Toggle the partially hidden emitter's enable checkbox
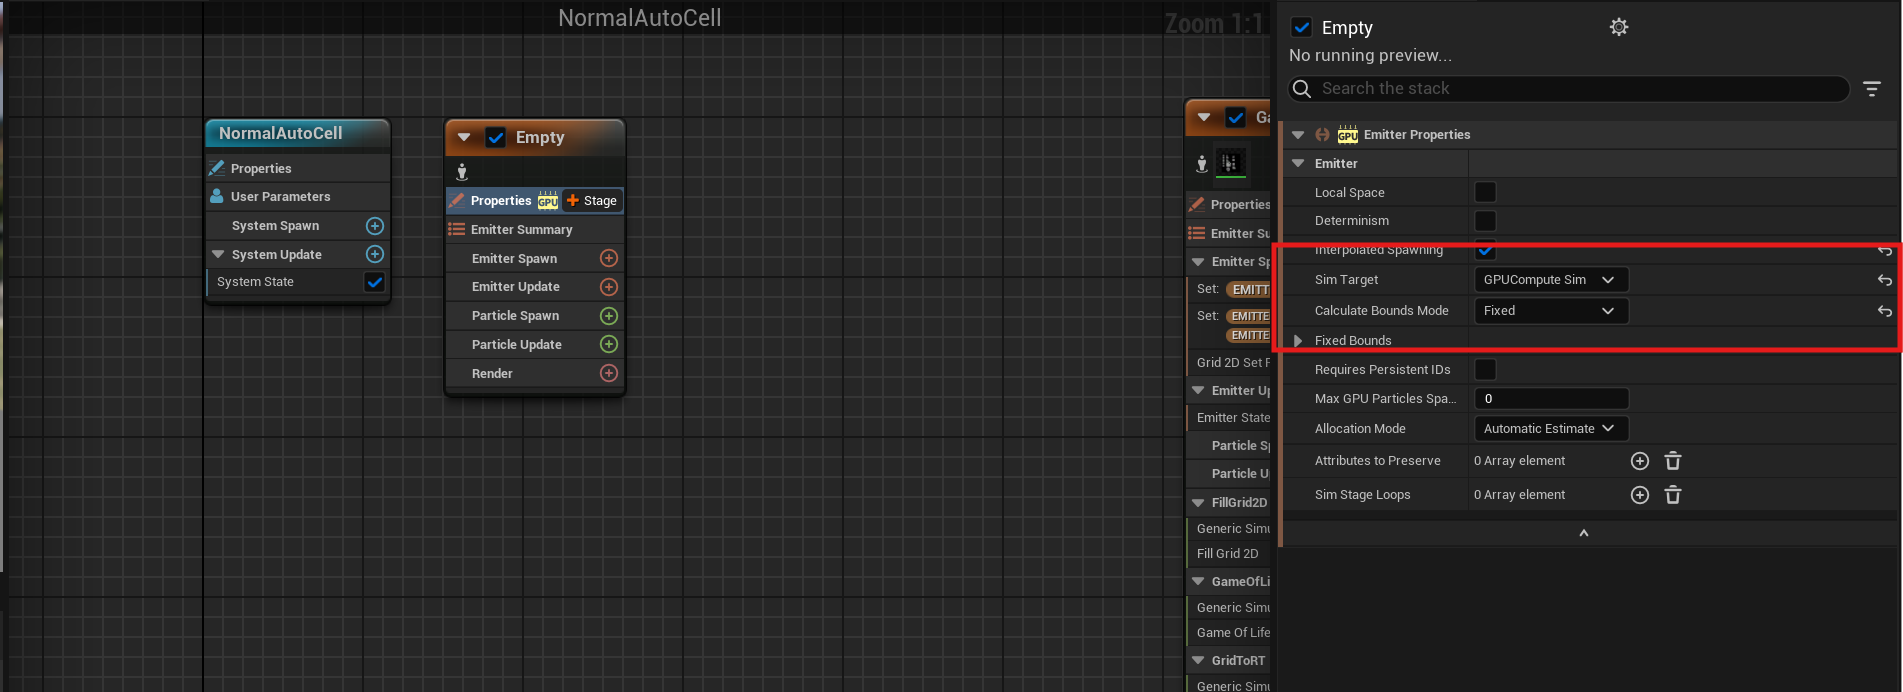Image resolution: width=1903 pixels, height=692 pixels. [x=1236, y=117]
